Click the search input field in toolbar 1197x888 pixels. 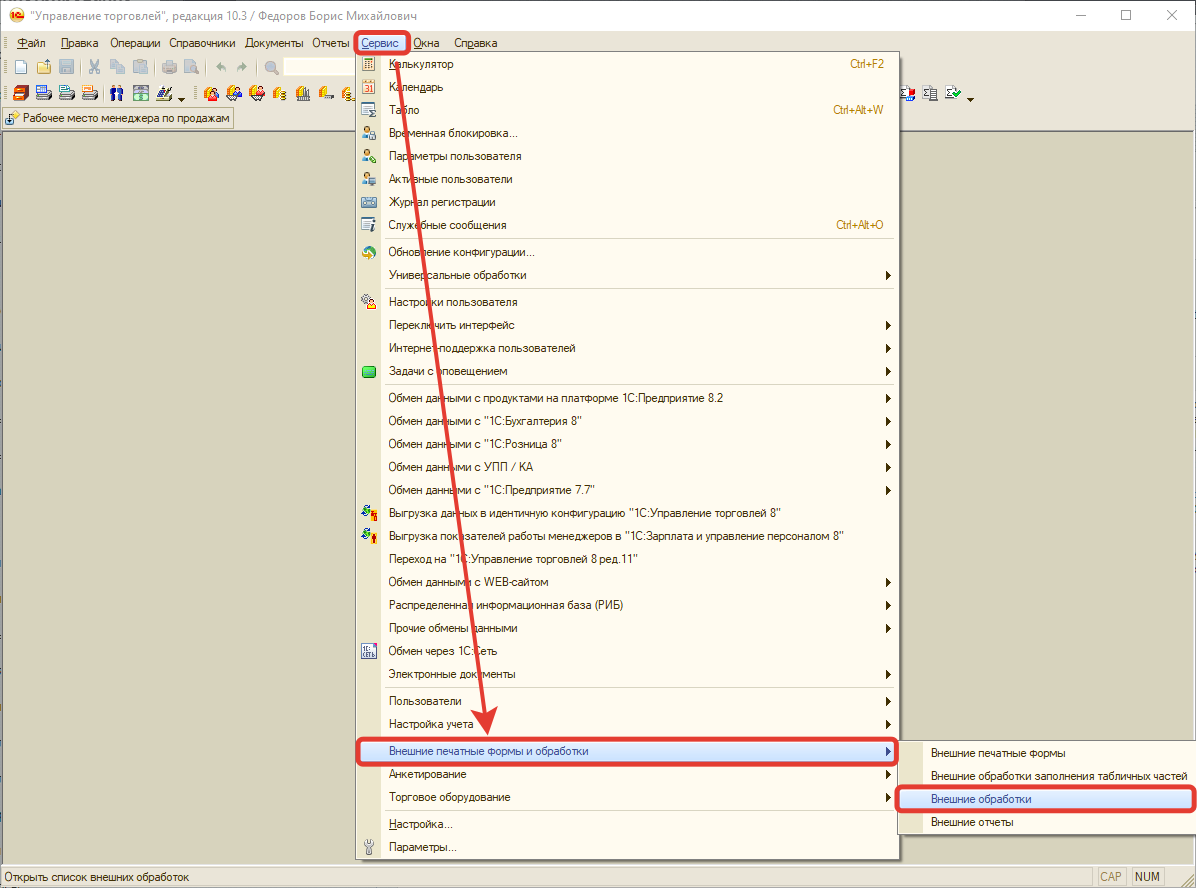point(320,67)
